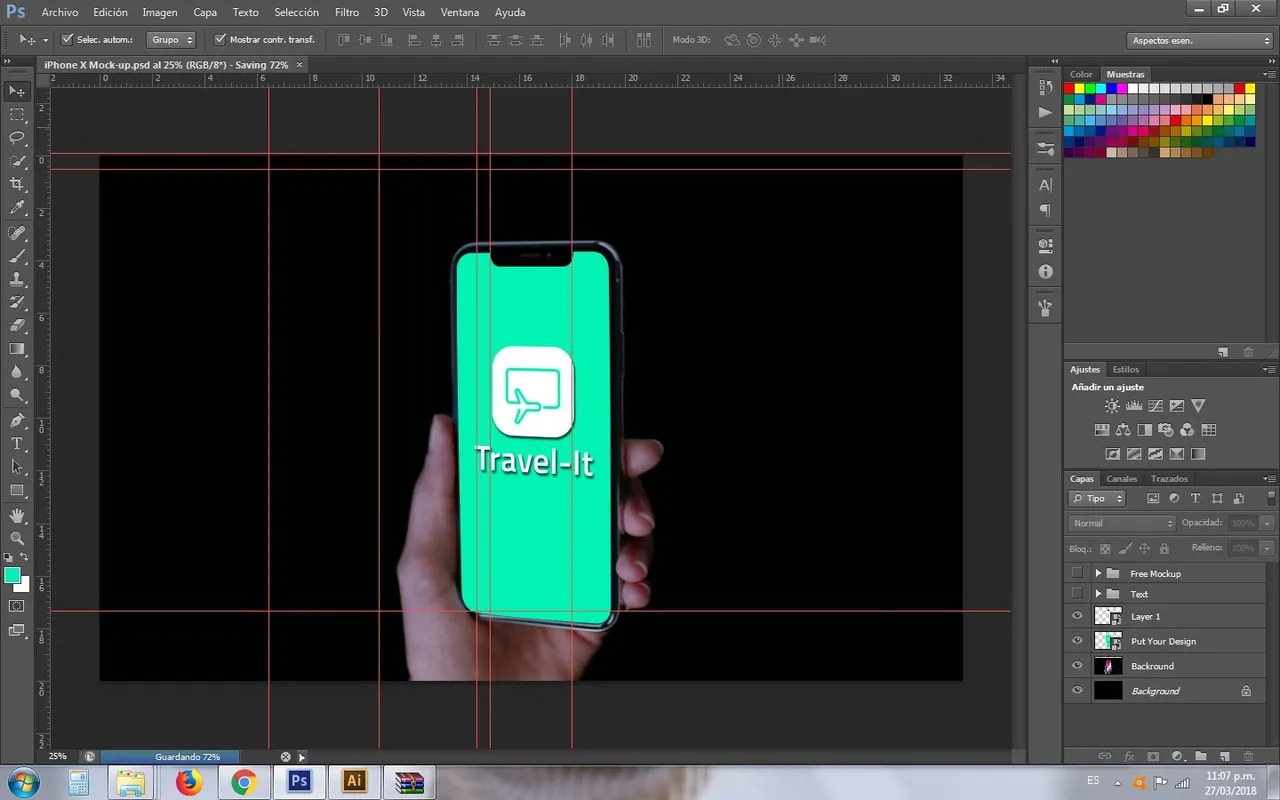Show the Text group
Viewport: 1280px width, 800px height.
[x=1077, y=594]
